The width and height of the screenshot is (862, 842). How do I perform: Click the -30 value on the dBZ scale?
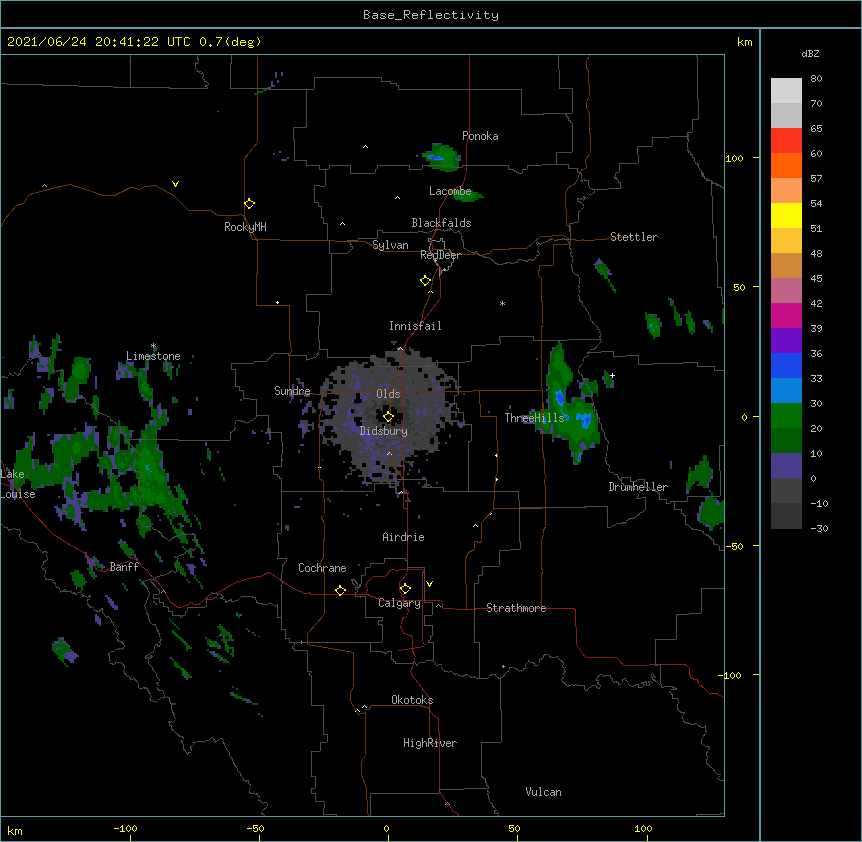(x=819, y=528)
